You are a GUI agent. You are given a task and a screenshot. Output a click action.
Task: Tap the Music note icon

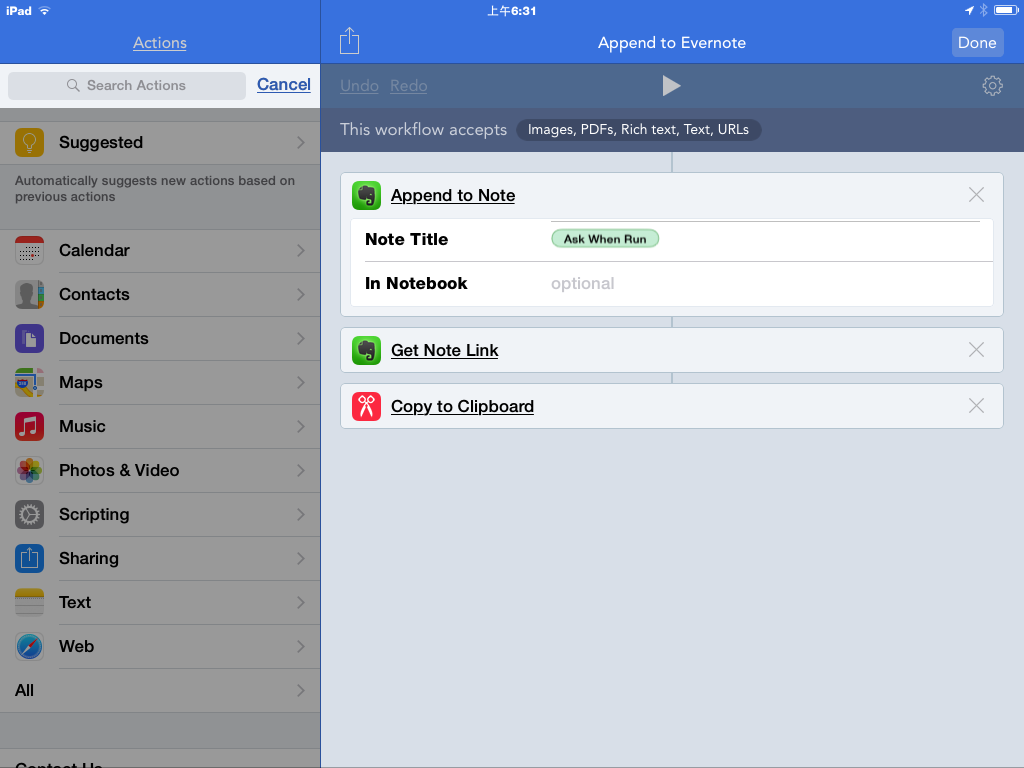pyautogui.click(x=29, y=426)
